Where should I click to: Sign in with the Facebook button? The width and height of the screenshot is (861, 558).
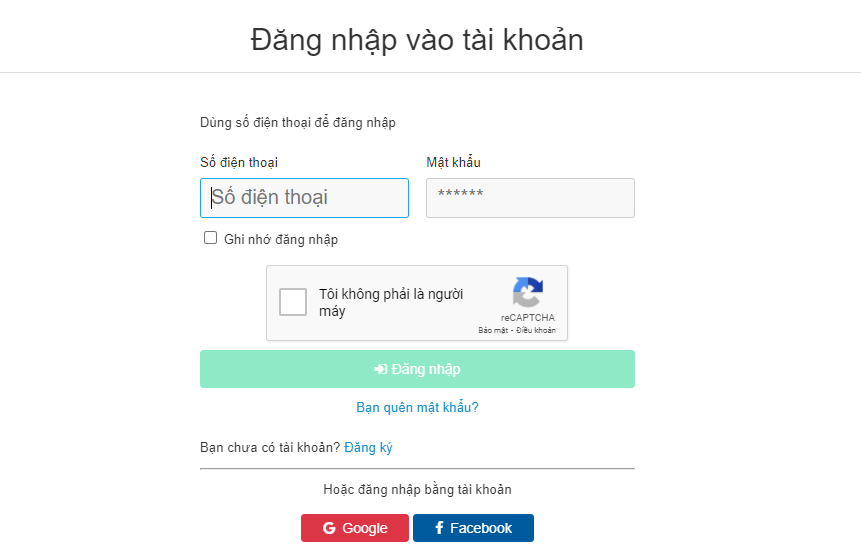point(473,528)
